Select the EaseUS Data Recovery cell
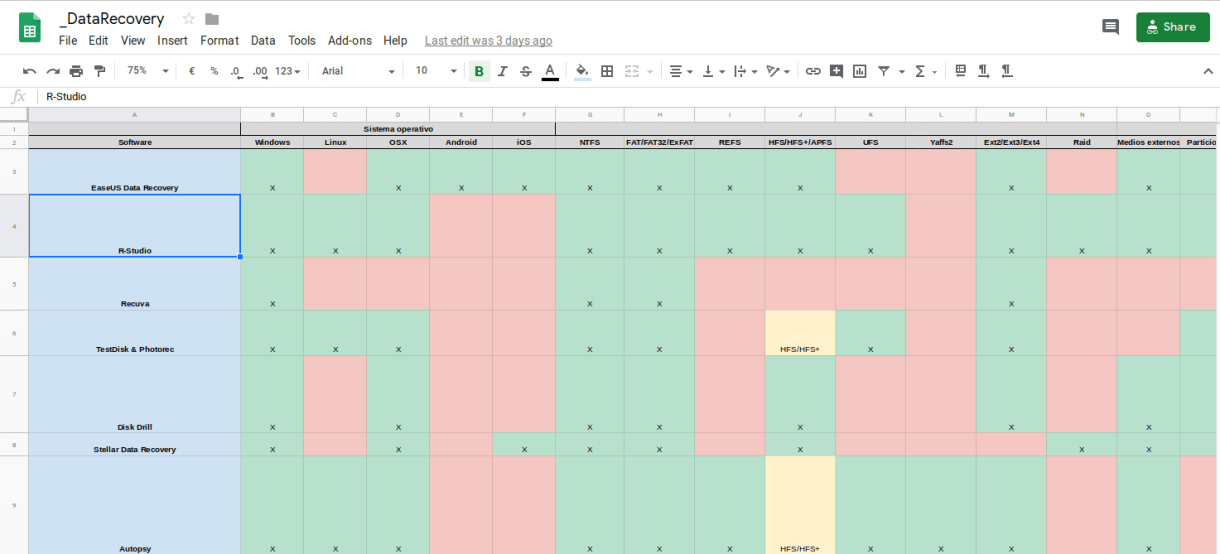This screenshot has height=554, width=1220. pos(134,172)
